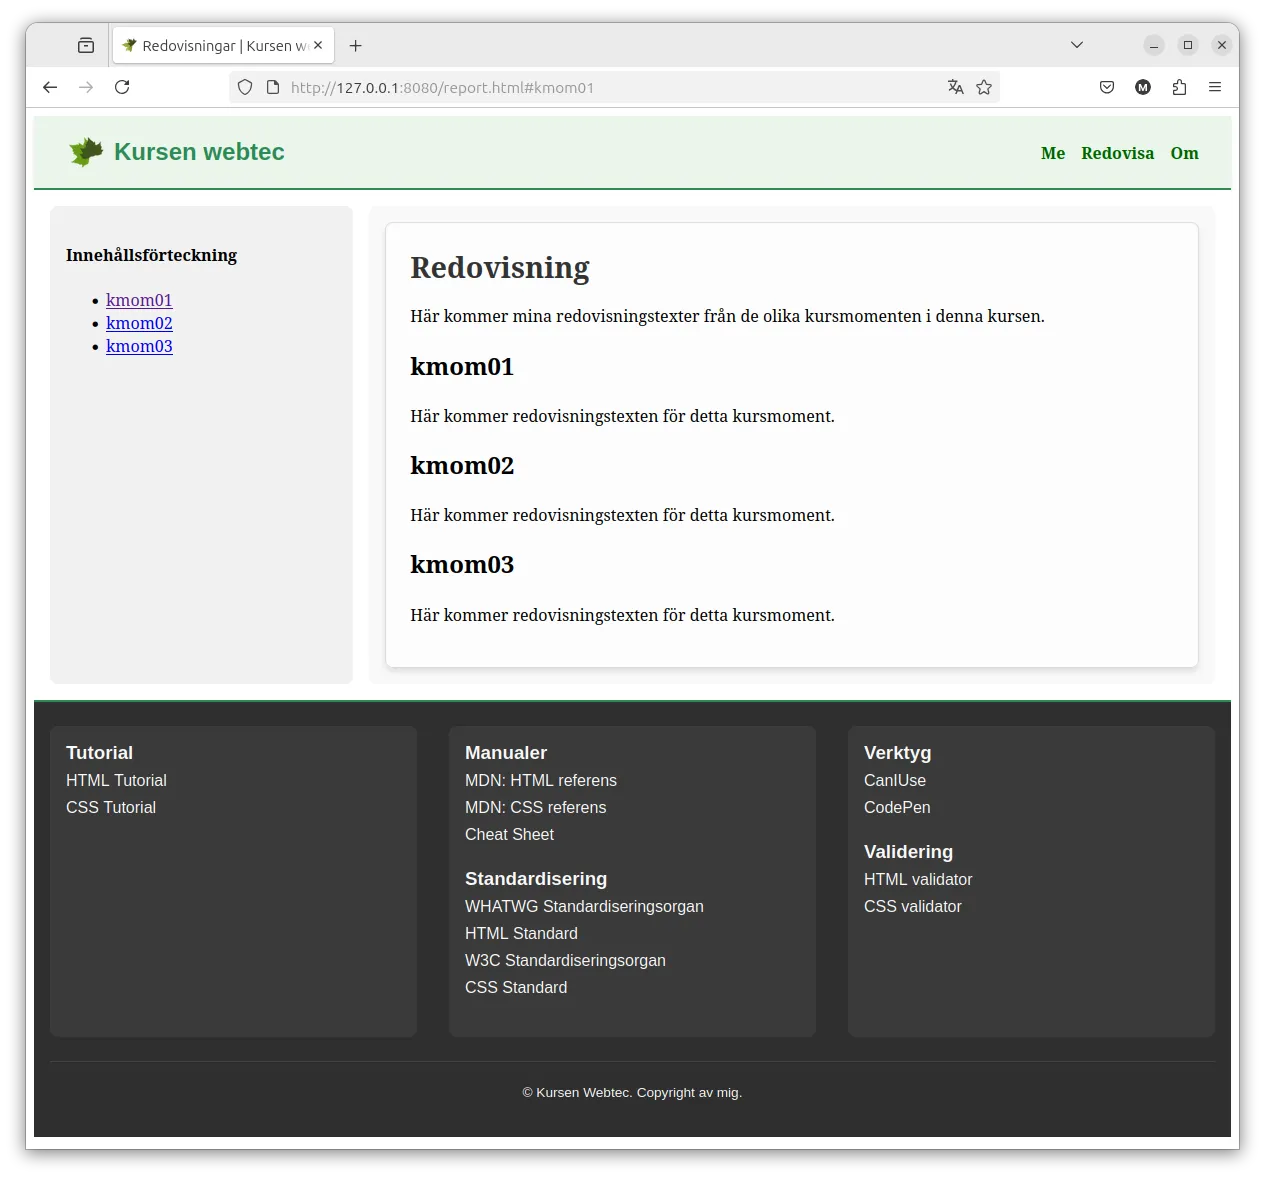Open the Pocket save icon

point(1107,87)
